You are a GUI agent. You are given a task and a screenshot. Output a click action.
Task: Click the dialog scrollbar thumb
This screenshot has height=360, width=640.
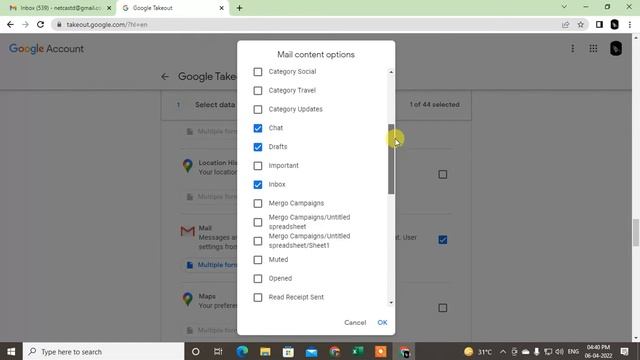[391, 159]
